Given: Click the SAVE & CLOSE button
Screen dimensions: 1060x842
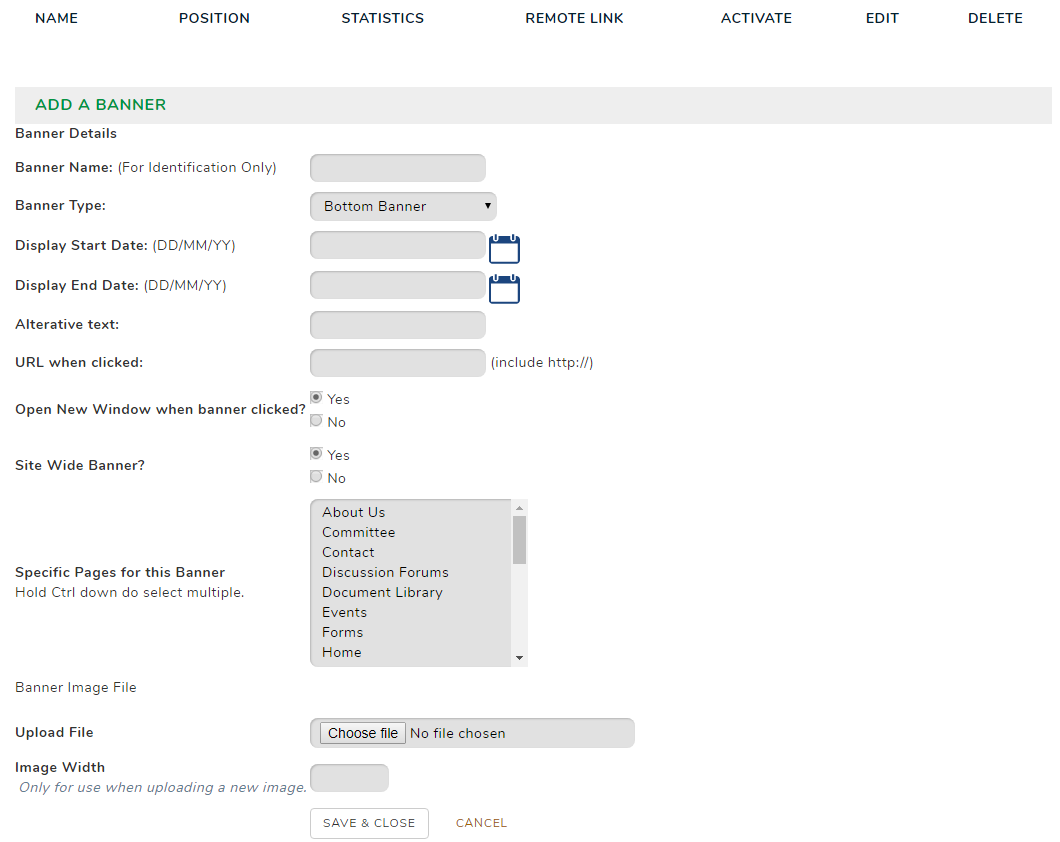Looking at the screenshot, I should pos(369,823).
